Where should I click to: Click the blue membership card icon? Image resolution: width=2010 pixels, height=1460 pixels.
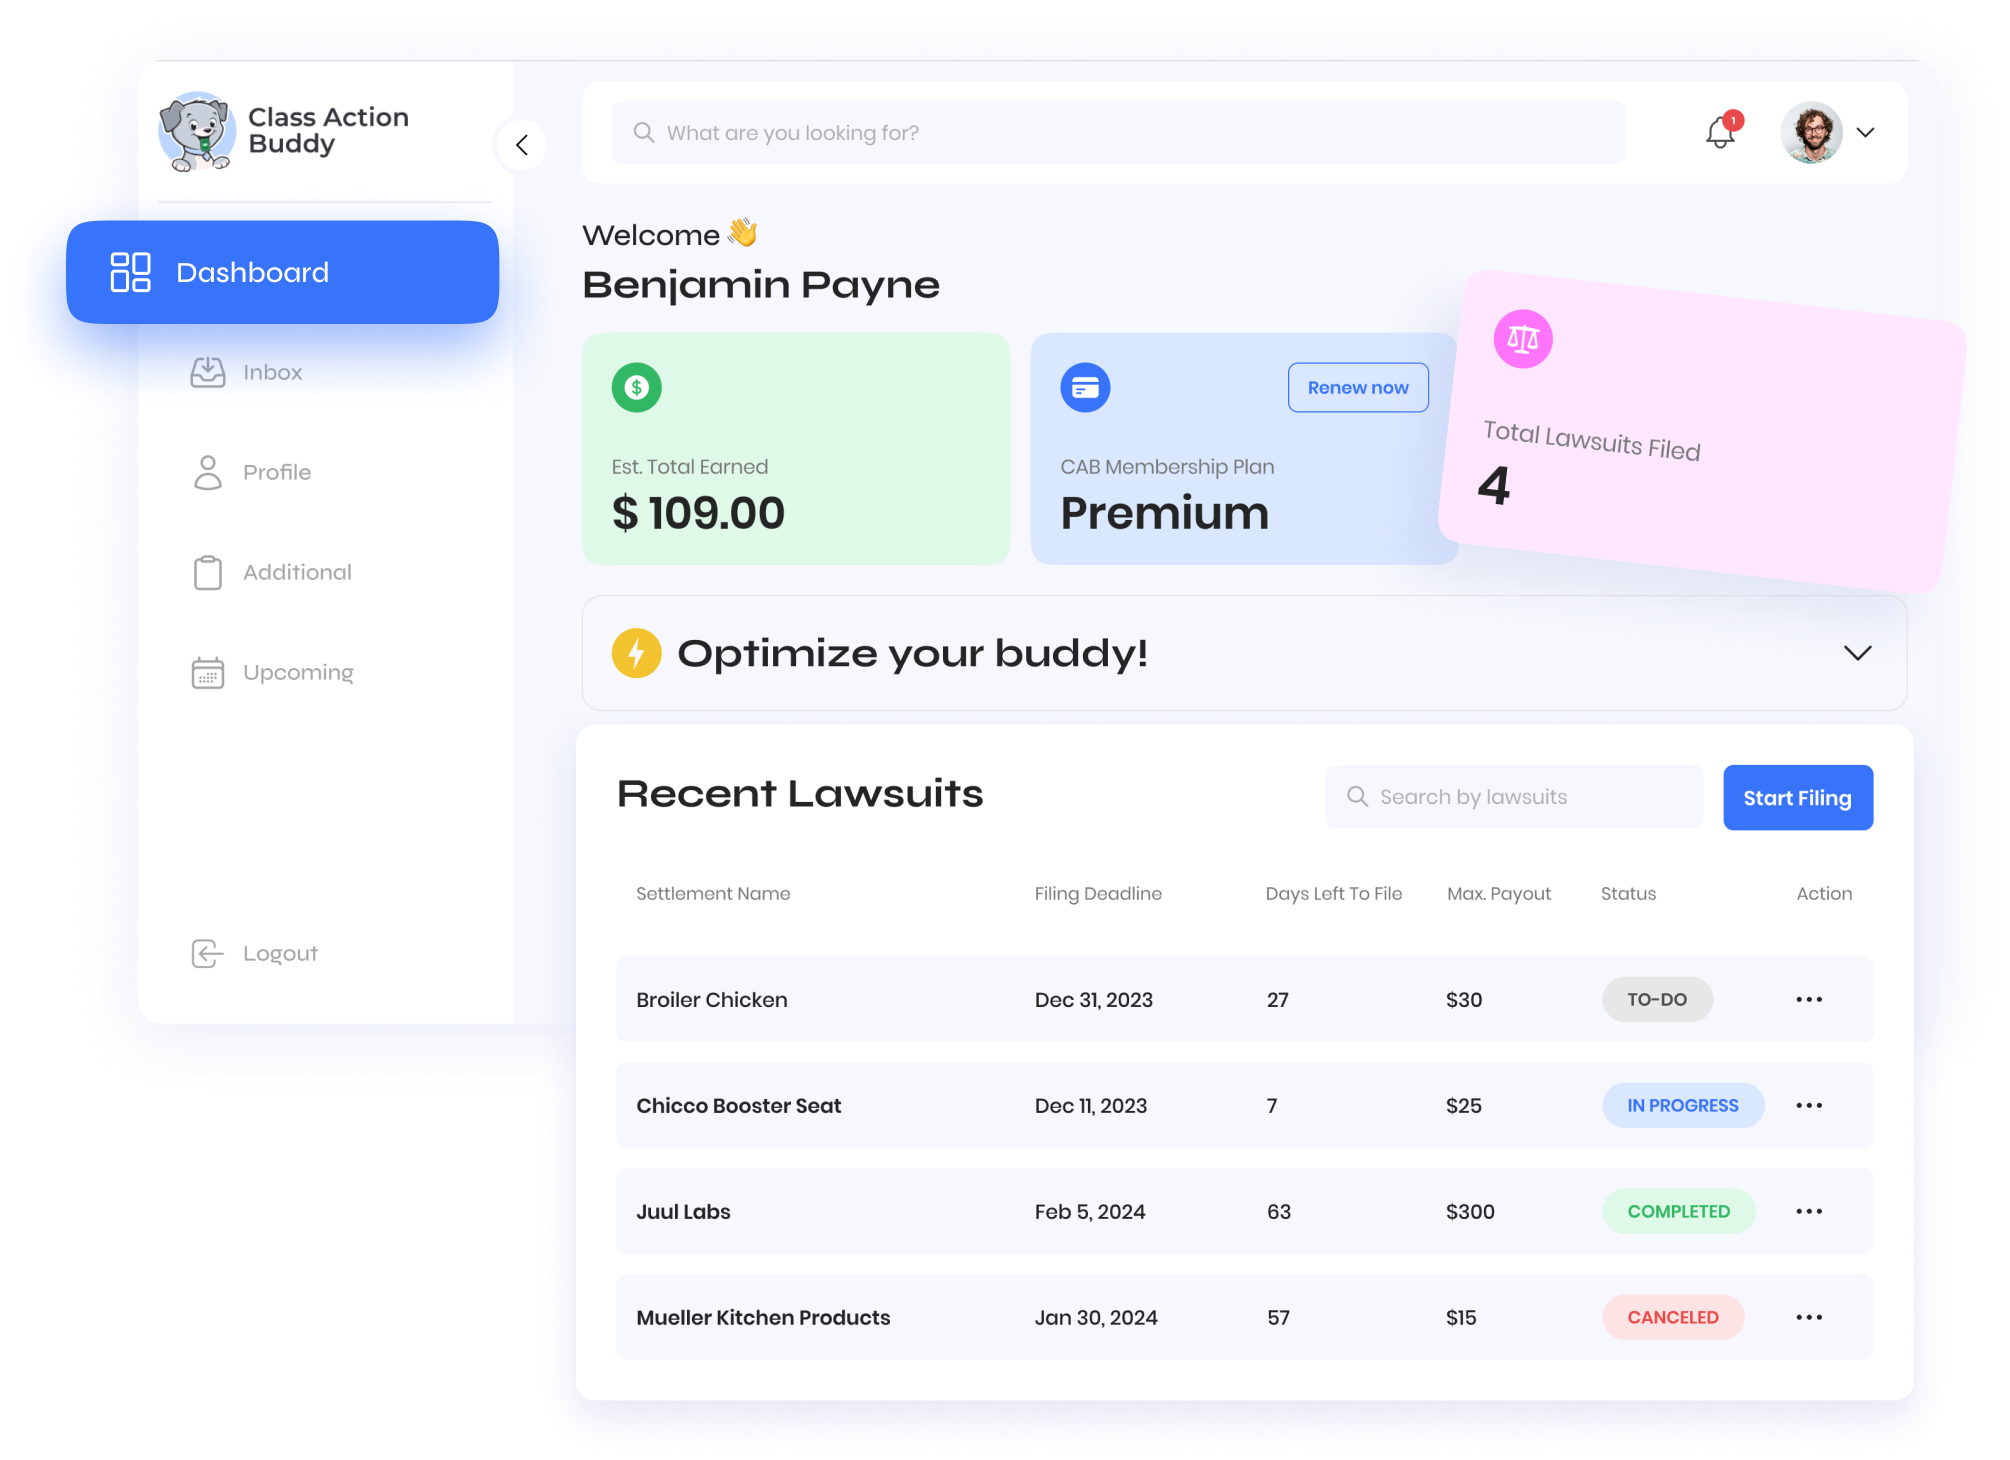1085,387
